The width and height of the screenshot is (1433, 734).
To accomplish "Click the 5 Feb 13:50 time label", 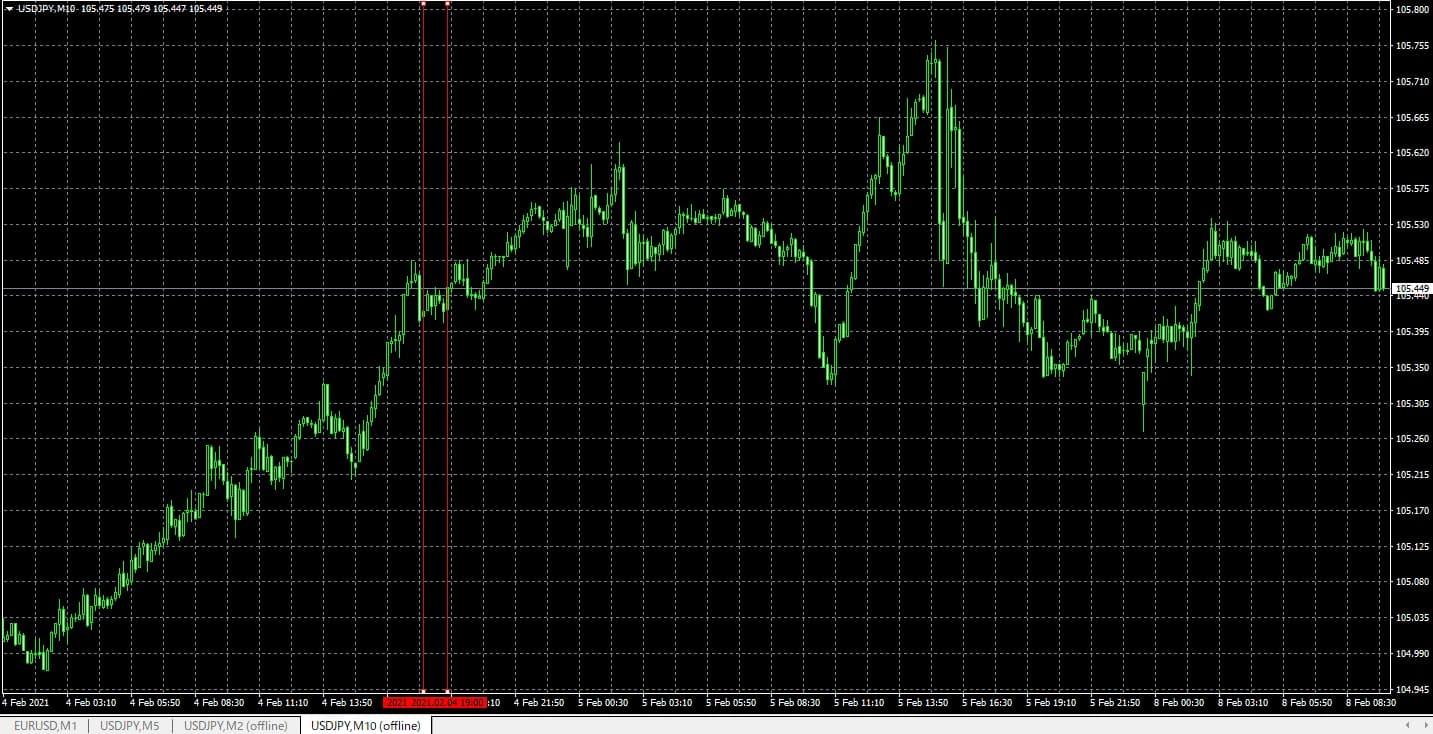I will click(x=922, y=703).
